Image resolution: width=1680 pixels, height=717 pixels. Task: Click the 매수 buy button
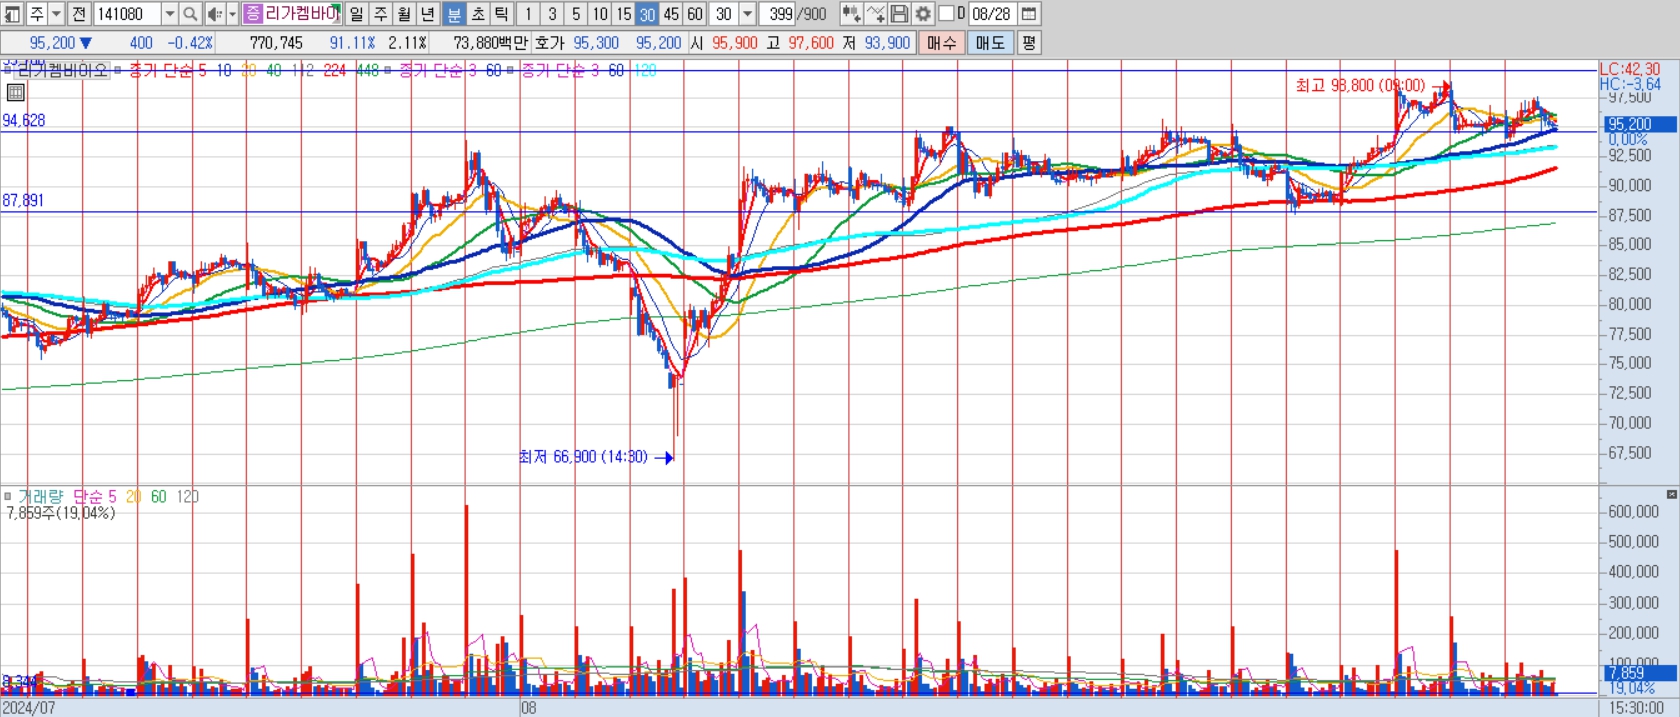coord(941,43)
